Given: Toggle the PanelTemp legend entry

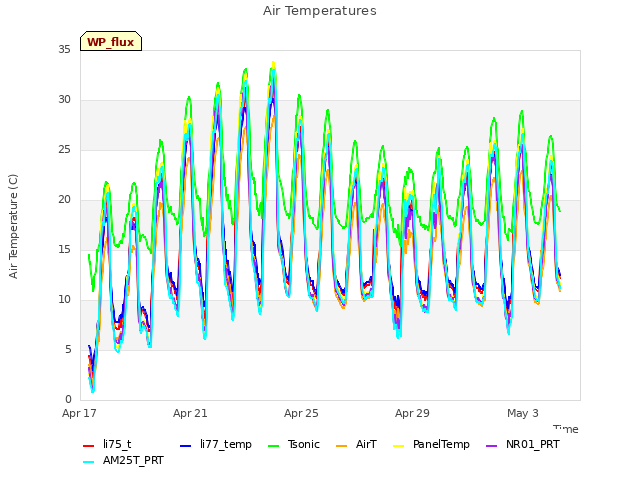Looking at the screenshot, I should pos(431,444).
